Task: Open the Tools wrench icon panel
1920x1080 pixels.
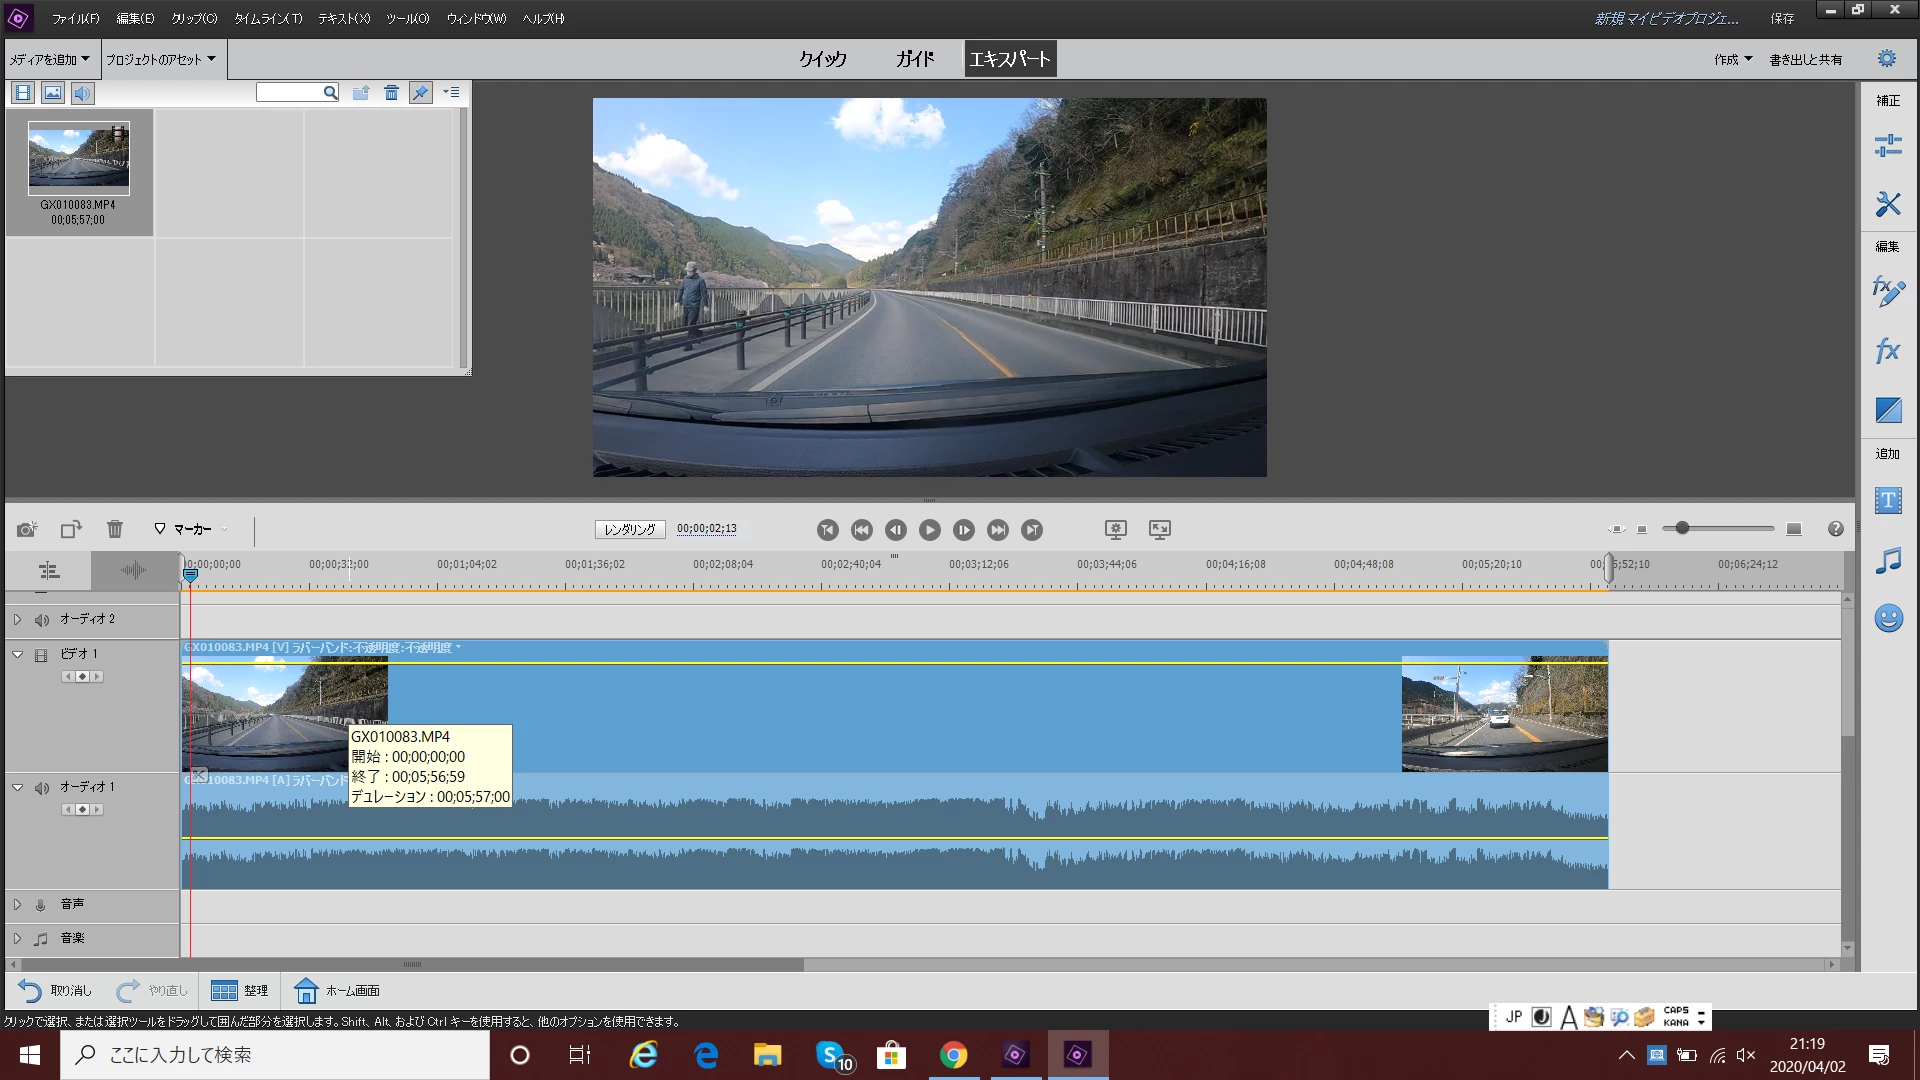Action: (1887, 204)
